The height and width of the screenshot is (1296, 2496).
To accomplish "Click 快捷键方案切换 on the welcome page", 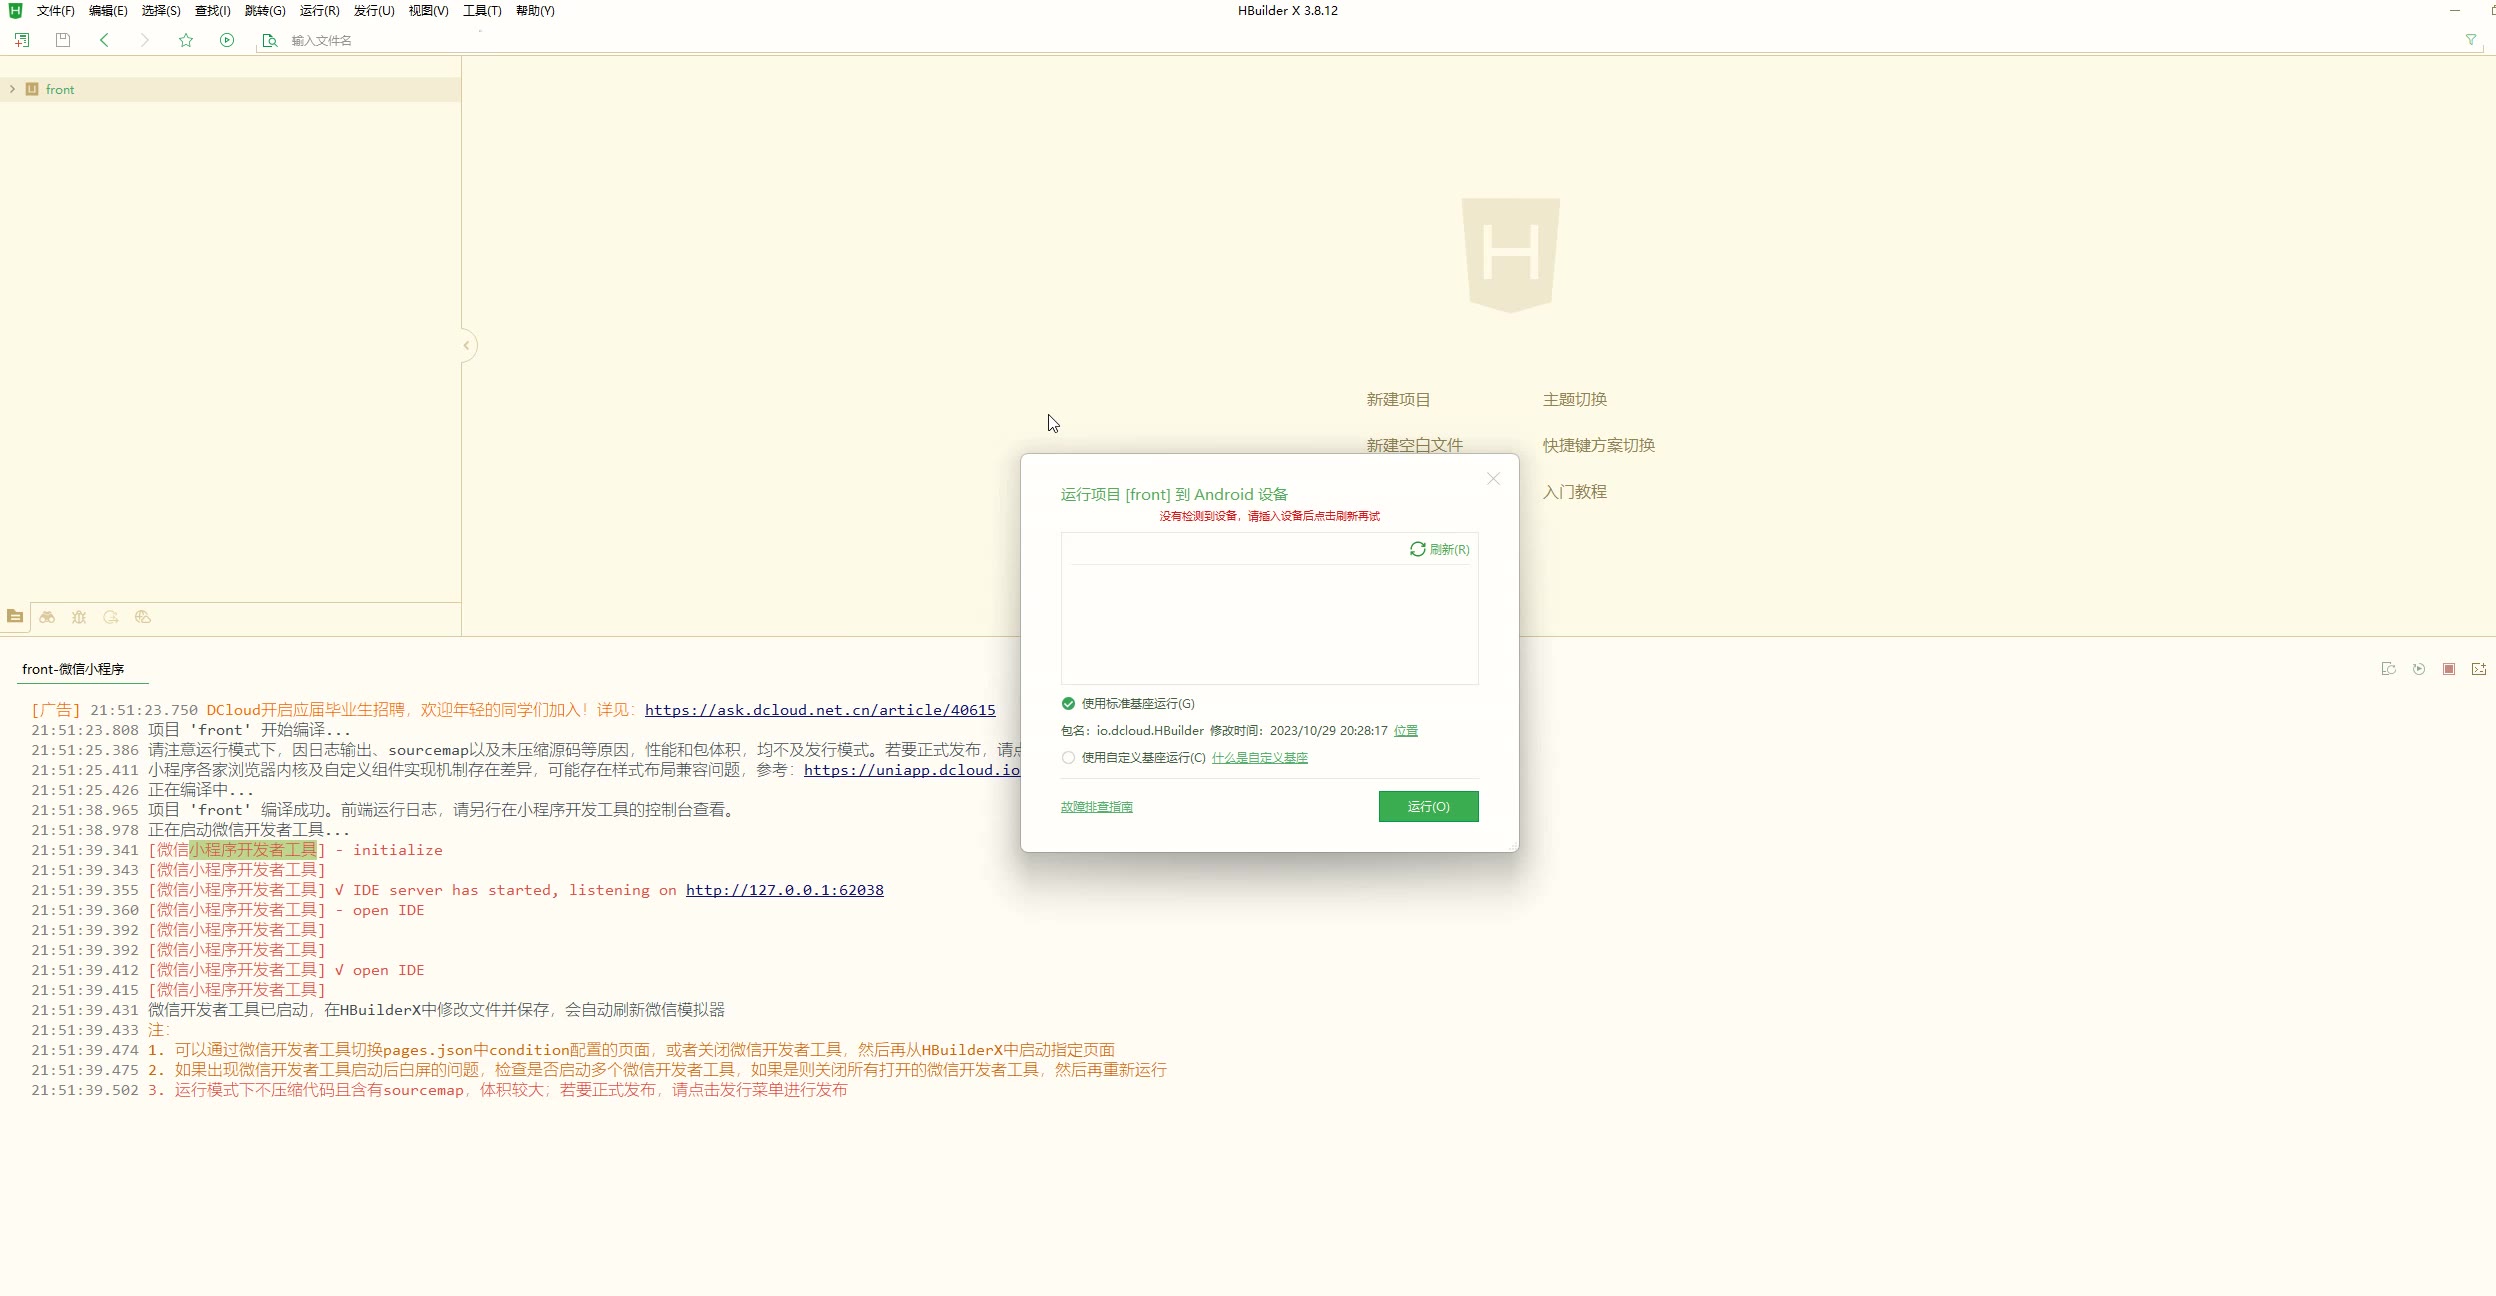I will (x=1598, y=445).
